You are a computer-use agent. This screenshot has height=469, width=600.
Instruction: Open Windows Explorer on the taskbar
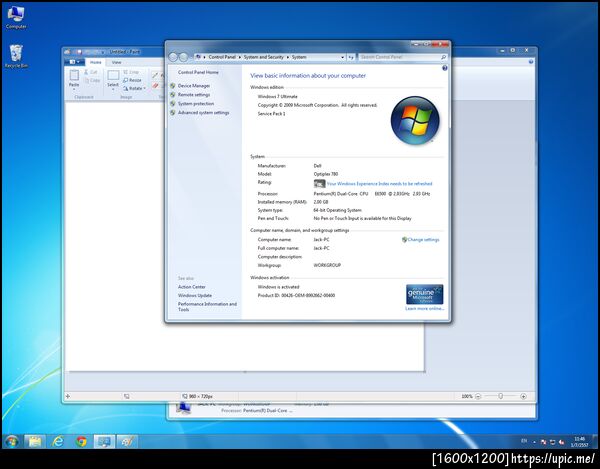[35, 441]
